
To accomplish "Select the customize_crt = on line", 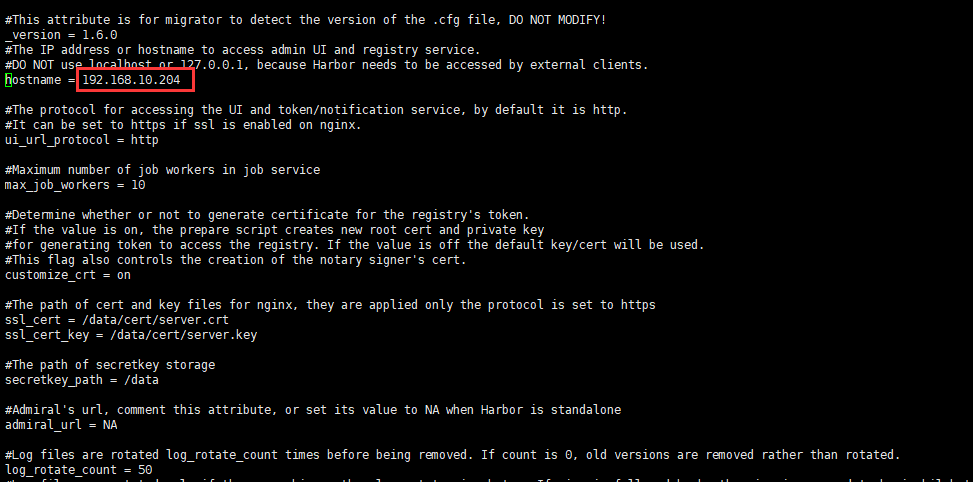I will click(68, 275).
